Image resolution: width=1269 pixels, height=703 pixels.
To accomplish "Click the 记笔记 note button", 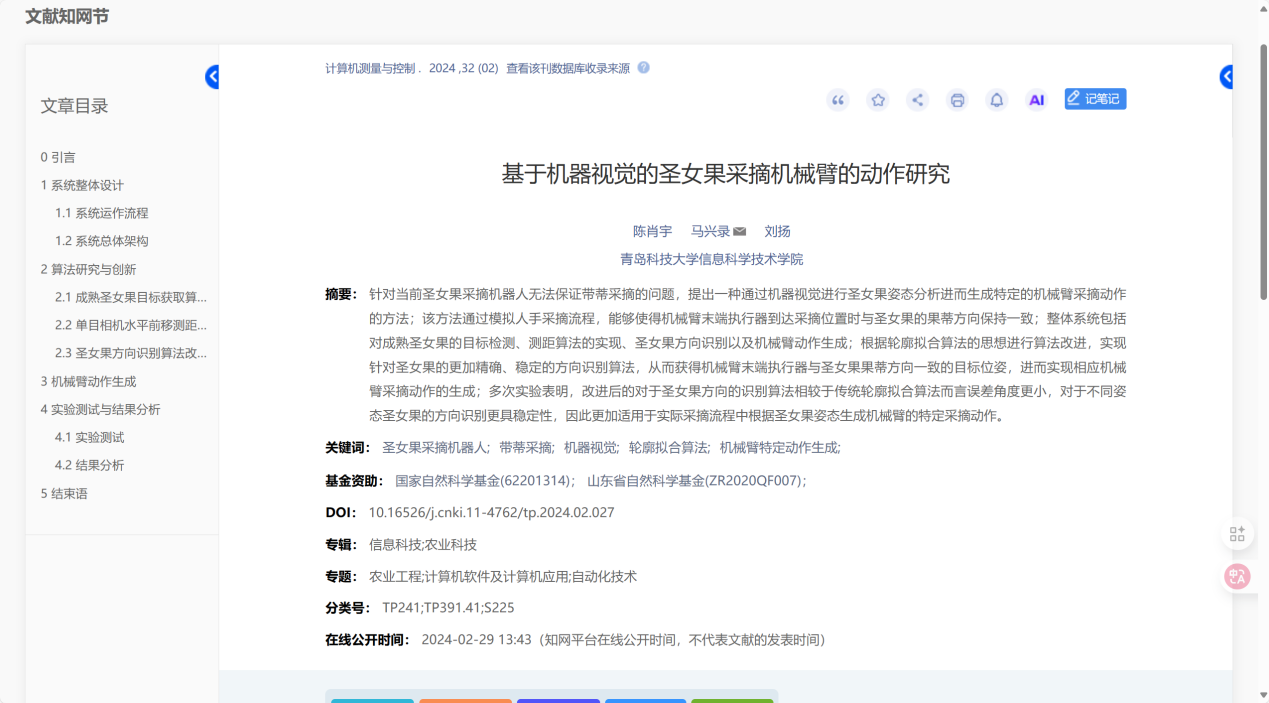I will [1095, 98].
